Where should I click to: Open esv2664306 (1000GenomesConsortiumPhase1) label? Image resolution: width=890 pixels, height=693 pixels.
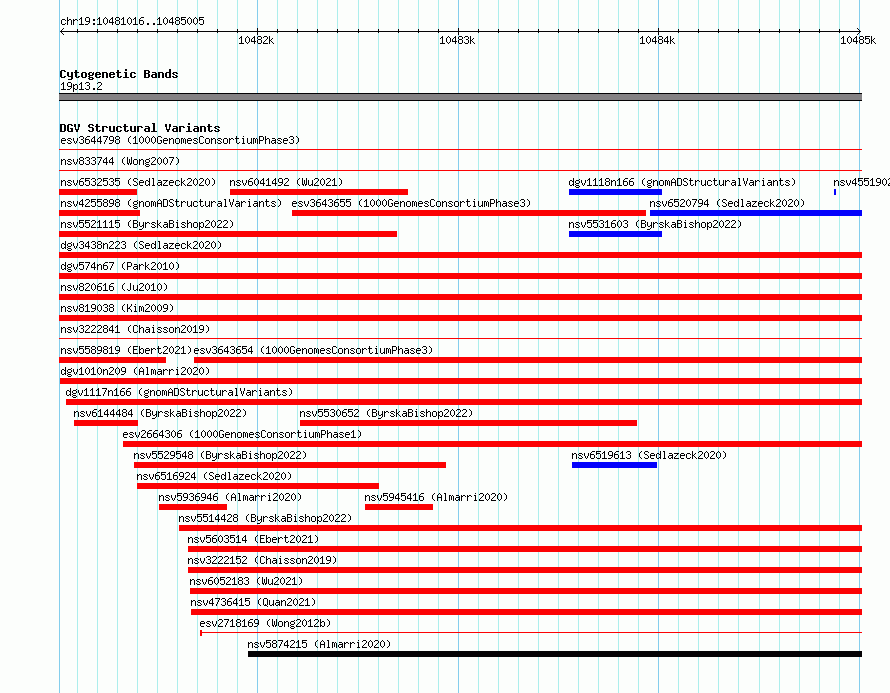point(242,434)
